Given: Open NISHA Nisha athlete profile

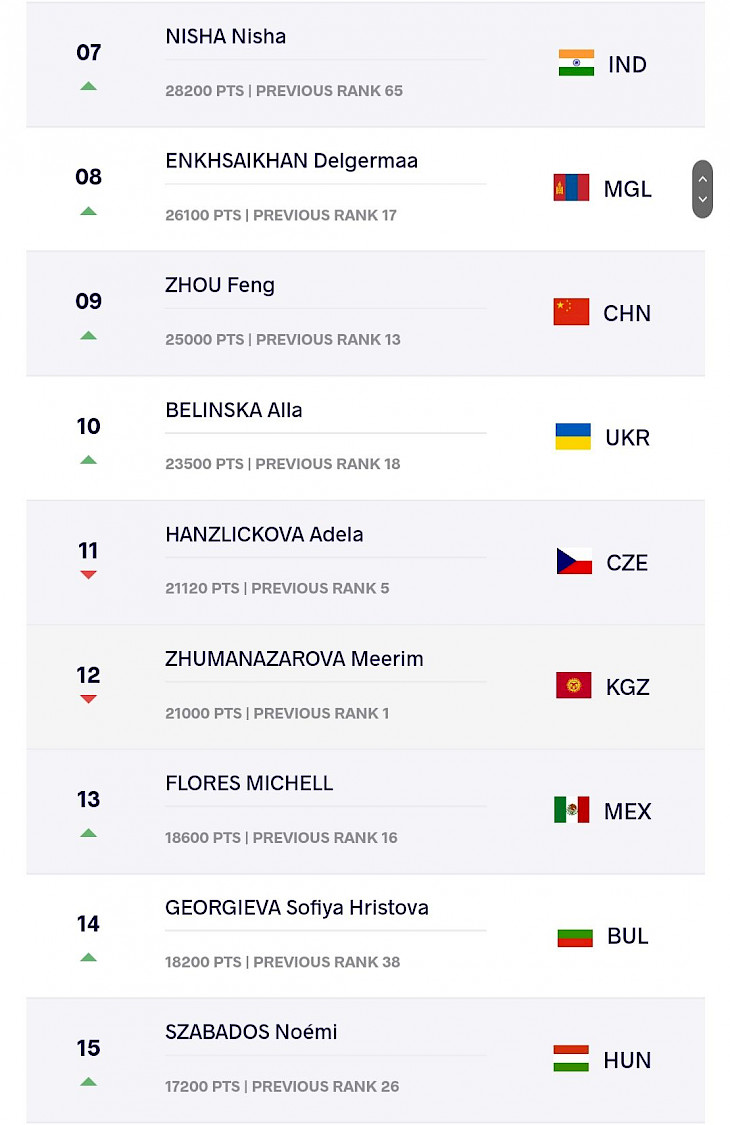Looking at the screenshot, I should tap(225, 37).
